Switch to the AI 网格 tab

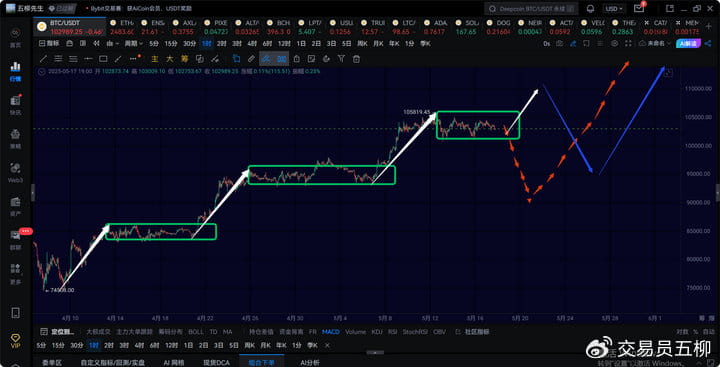click(174, 362)
